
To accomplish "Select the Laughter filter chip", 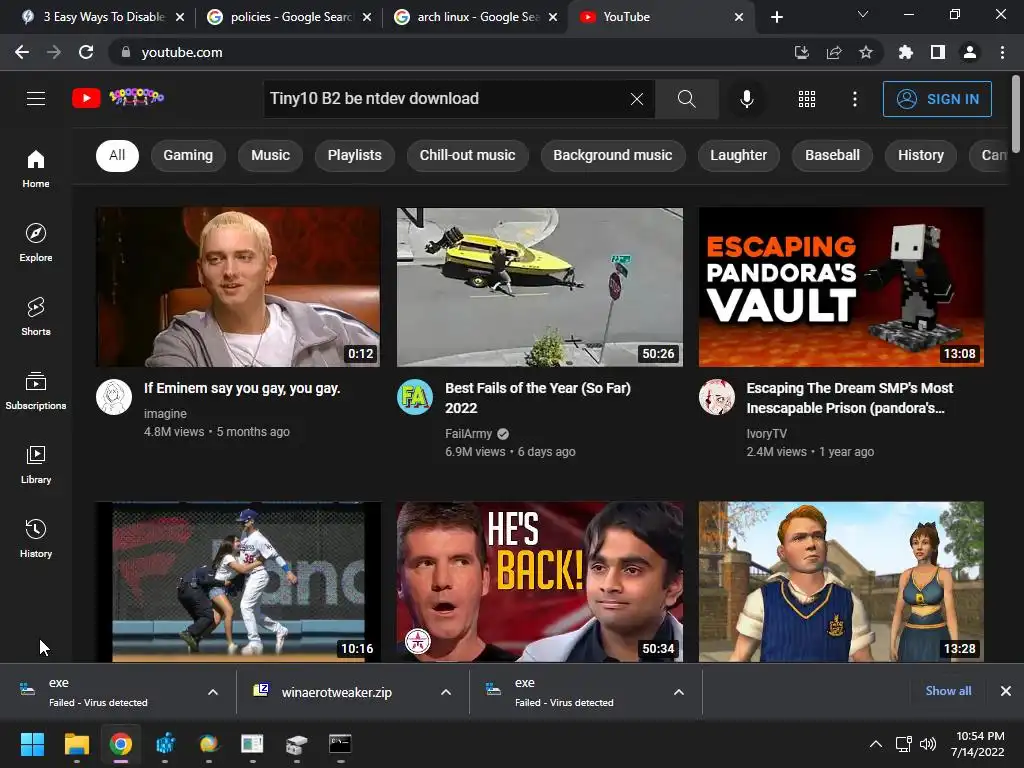I will [739, 155].
